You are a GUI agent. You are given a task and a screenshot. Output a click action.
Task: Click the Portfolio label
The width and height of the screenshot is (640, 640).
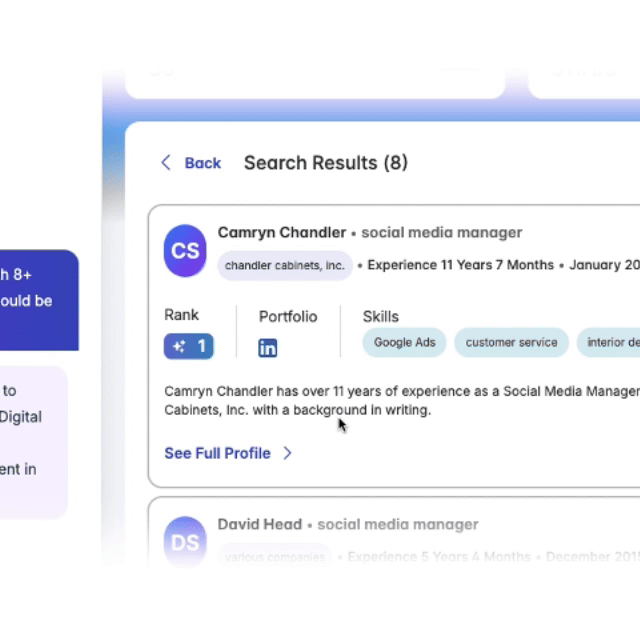[x=288, y=317]
